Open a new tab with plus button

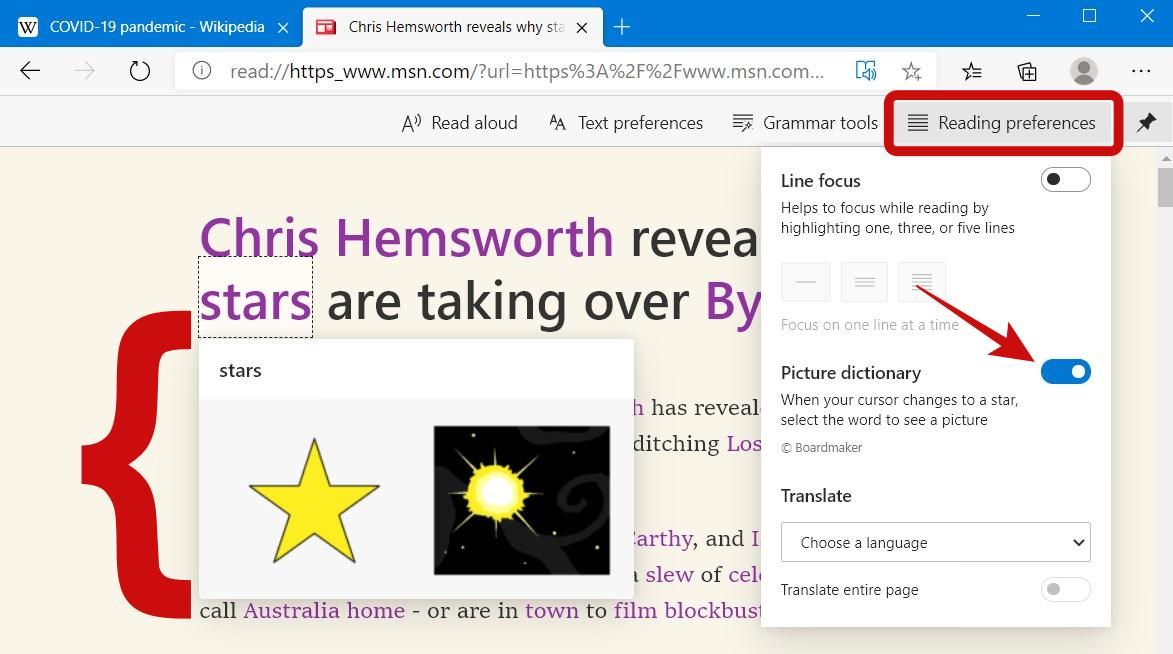(x=621, y=27)
